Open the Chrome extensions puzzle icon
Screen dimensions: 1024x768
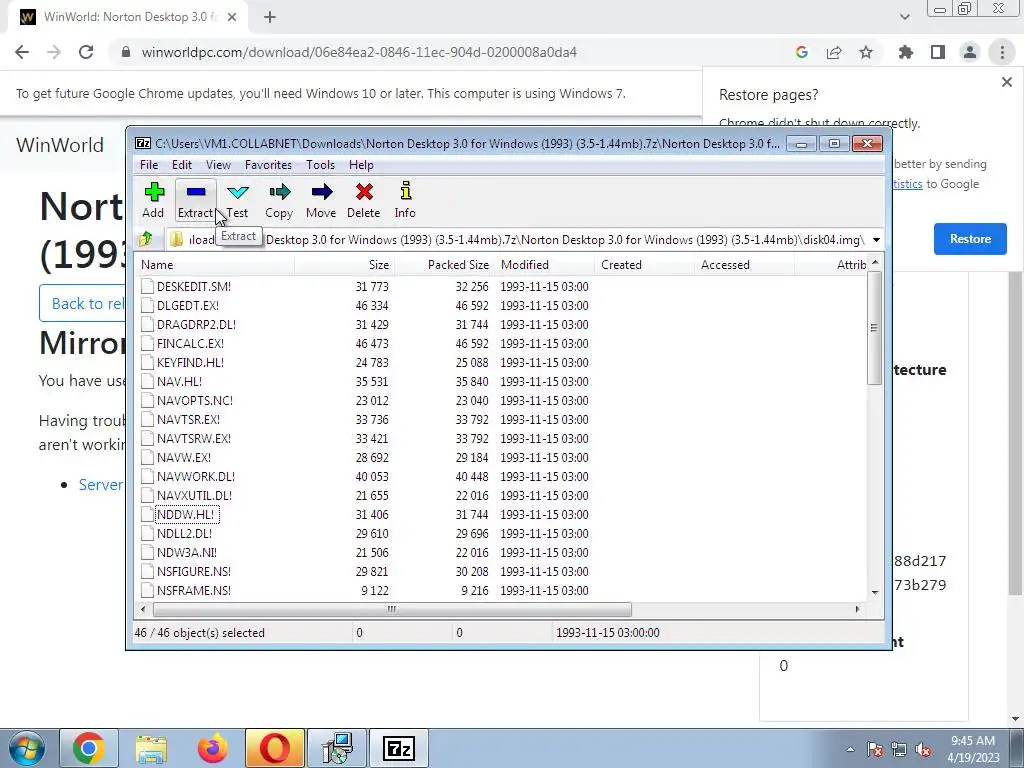tap(906, 52)
